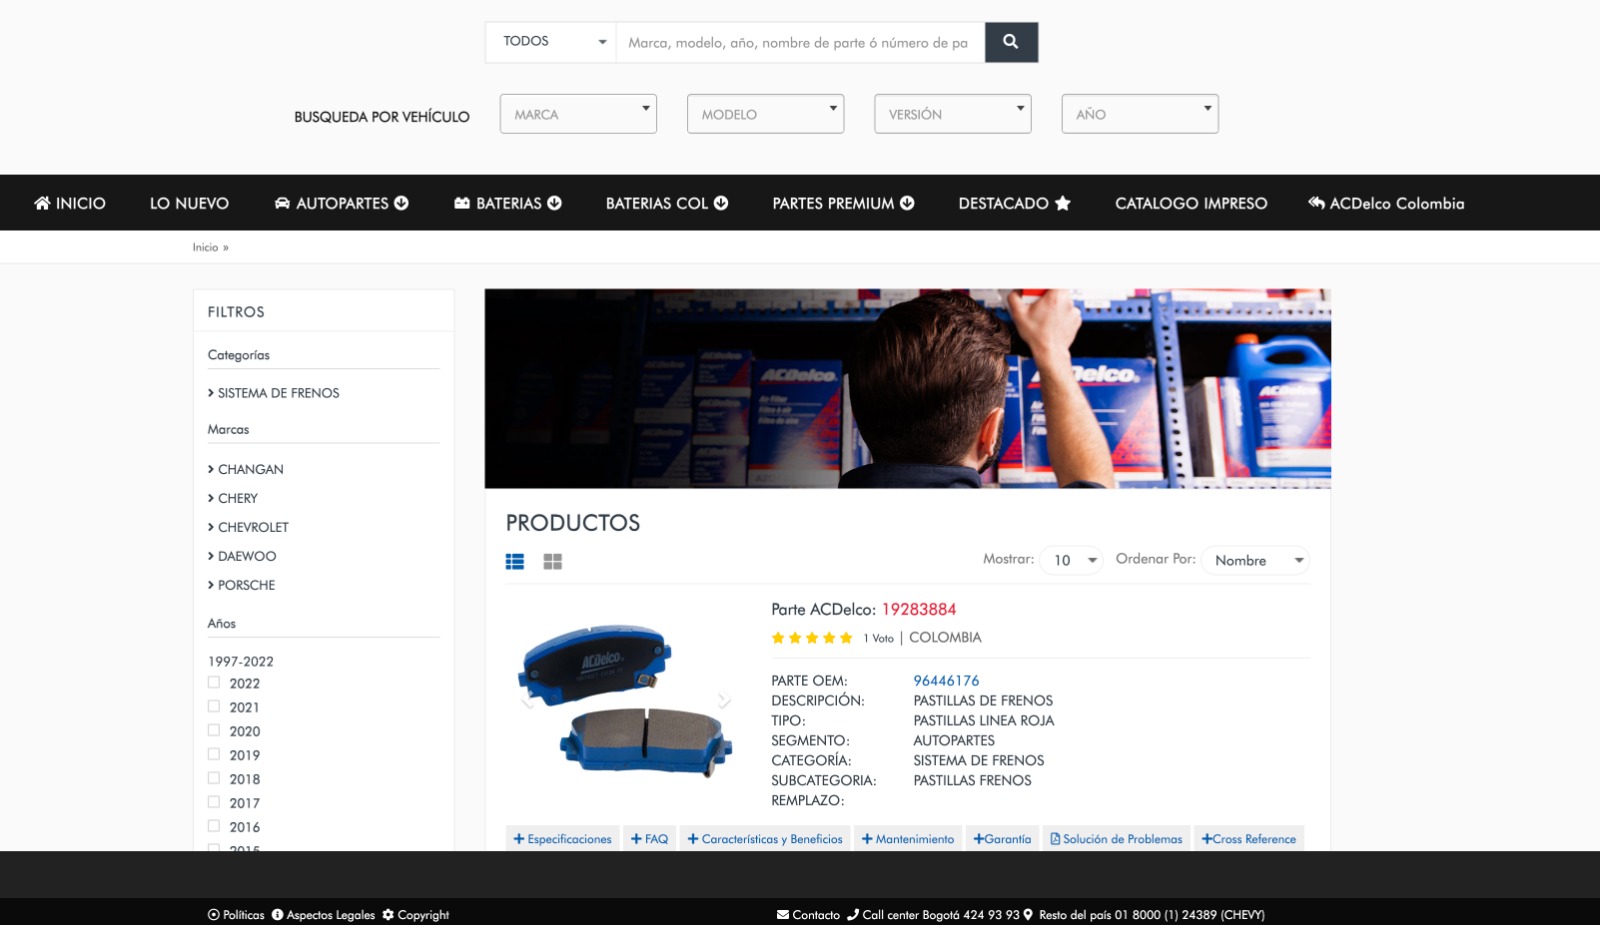
Task: Check the 2020 year filter
Action: click(x=213, y=731)
